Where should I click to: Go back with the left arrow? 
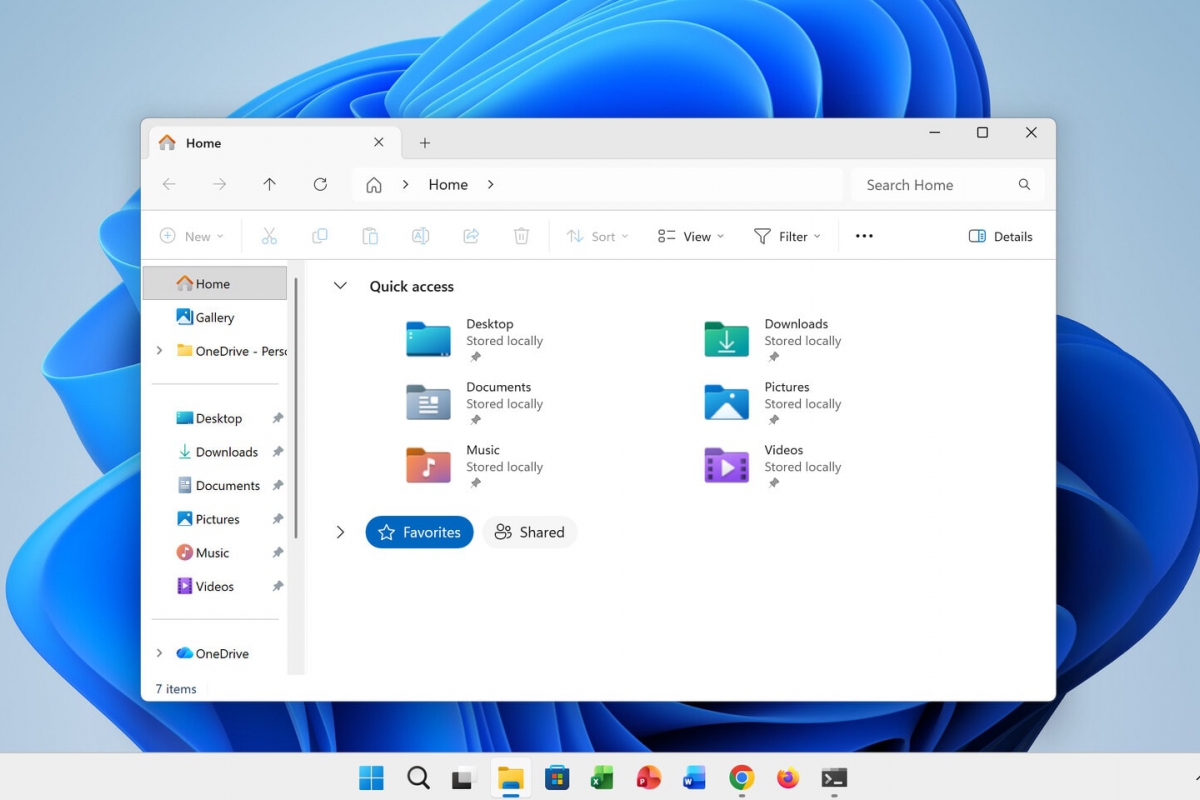[169, 184]
